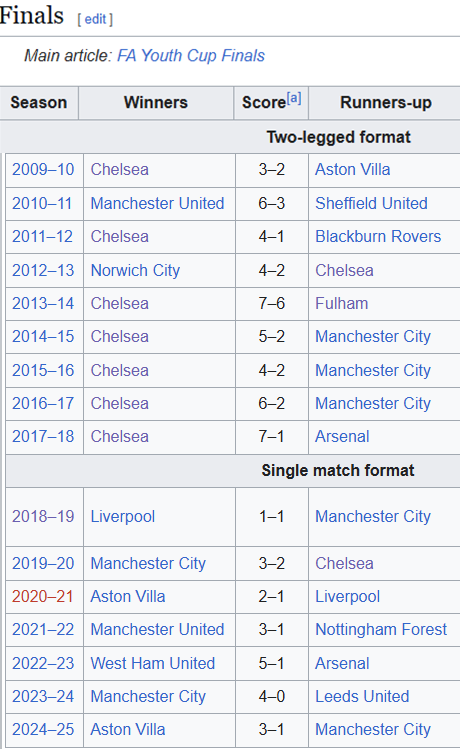Click Fulham in the 2013–14 row

(x=342, y=303)
